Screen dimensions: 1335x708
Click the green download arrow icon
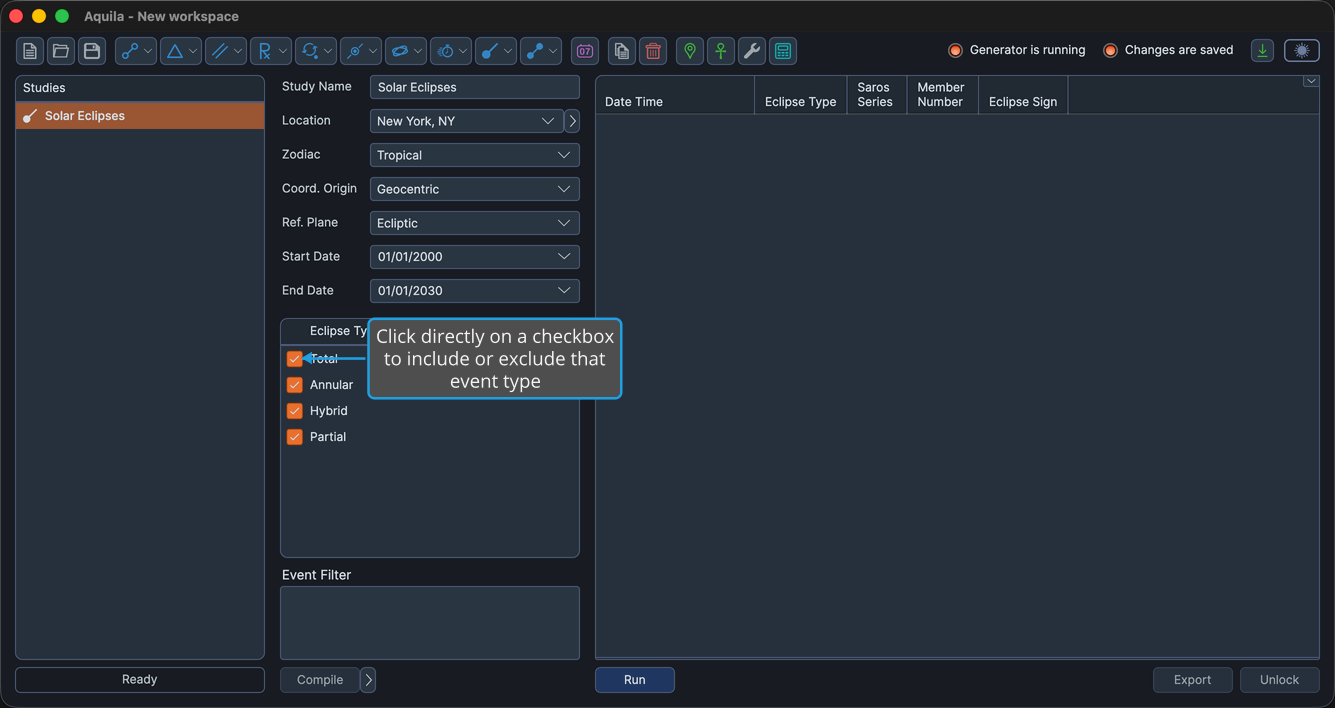(1263, 51)
